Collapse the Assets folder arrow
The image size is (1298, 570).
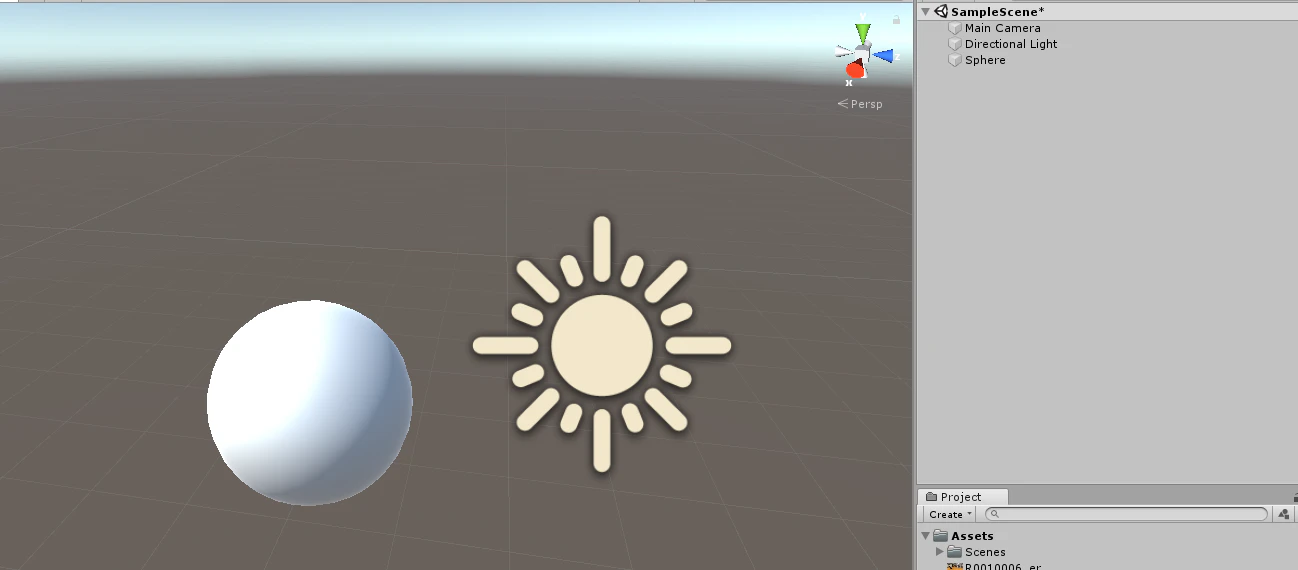coord(925,536)
